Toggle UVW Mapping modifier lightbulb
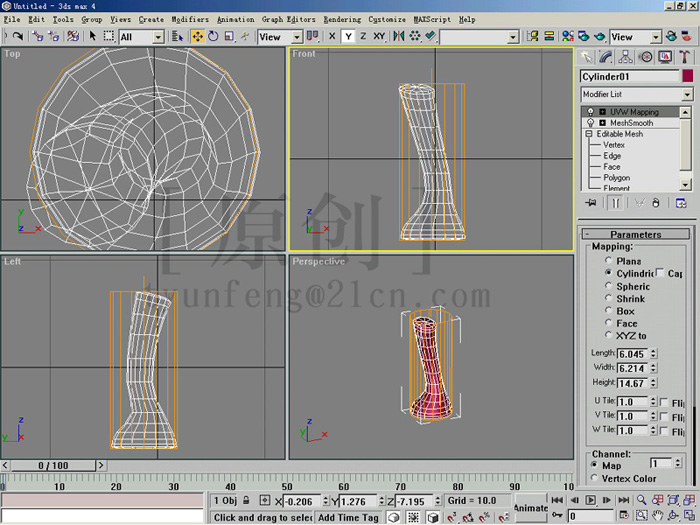Image resolution: width=700 pixels, height=525 pixels. click(x=591, y=112)
